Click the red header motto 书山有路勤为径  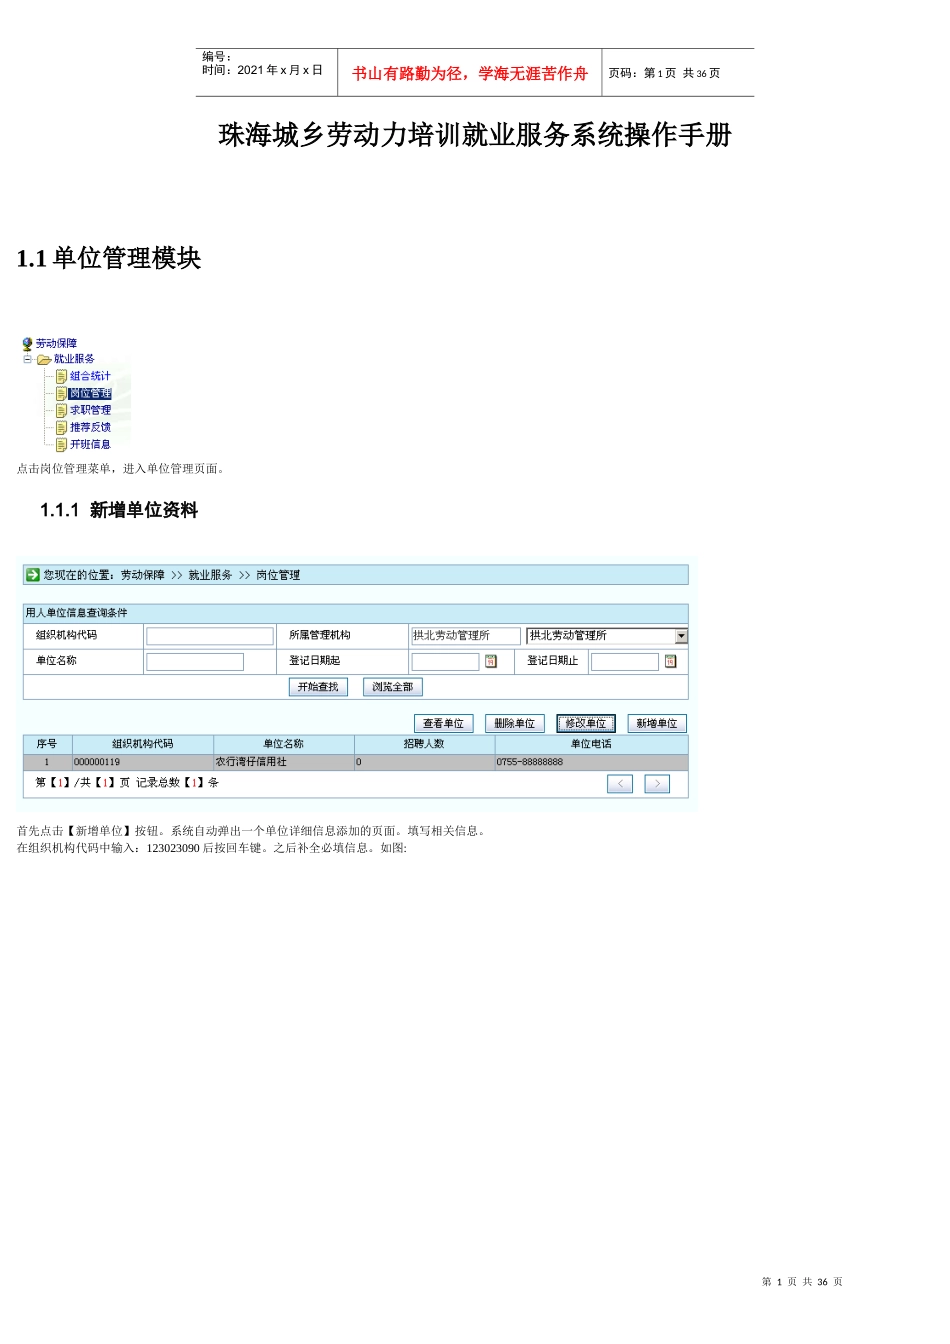point(408,74)
